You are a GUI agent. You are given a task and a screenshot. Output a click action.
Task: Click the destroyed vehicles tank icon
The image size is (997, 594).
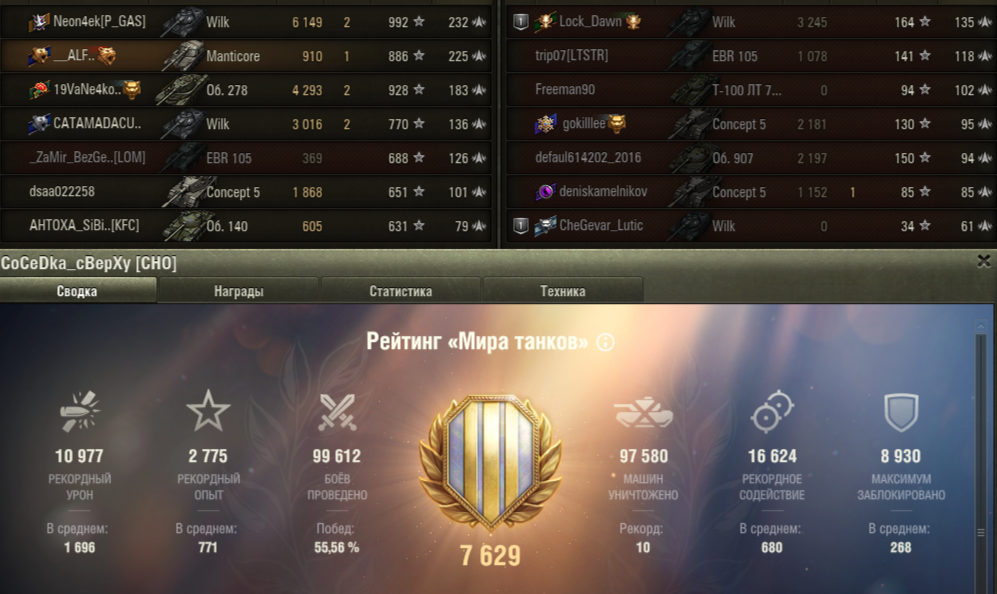643,412
